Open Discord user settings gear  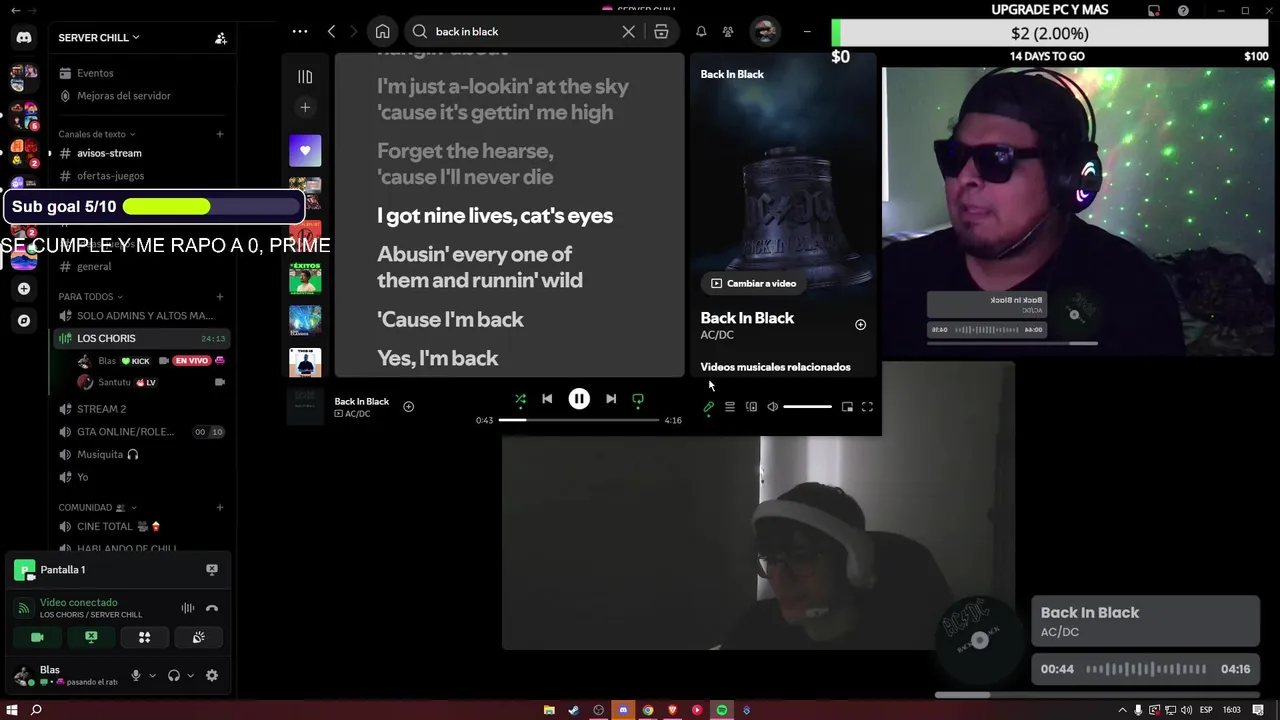tap(212, 676)
